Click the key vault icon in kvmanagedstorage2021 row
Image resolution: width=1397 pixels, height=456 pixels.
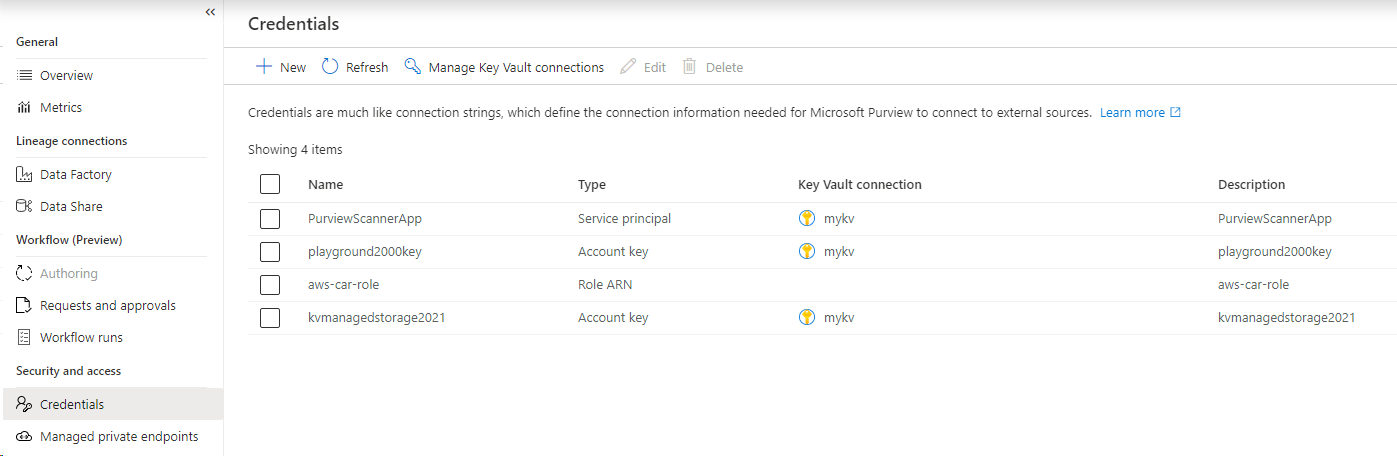pos(807,317)
